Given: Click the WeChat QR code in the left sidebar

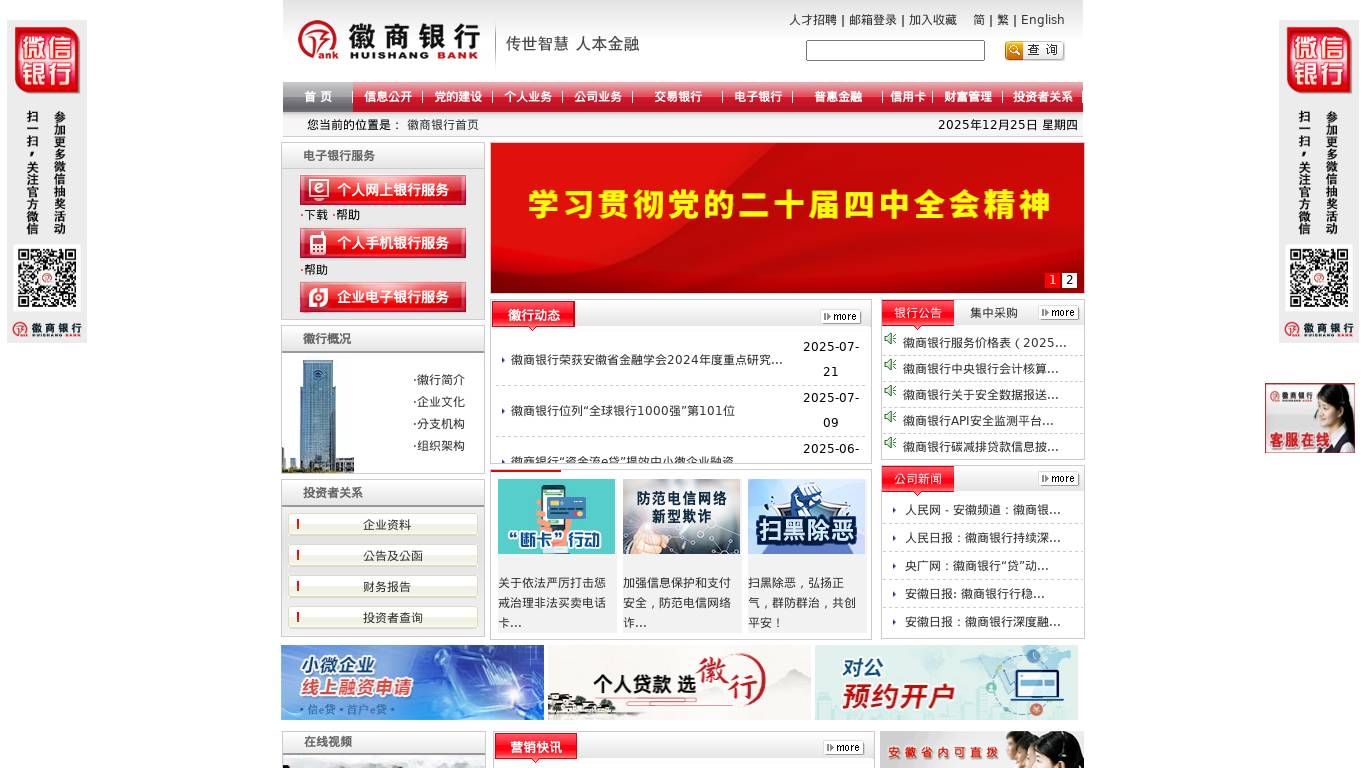Looking at the screenshot, I should tap(46, 278).
